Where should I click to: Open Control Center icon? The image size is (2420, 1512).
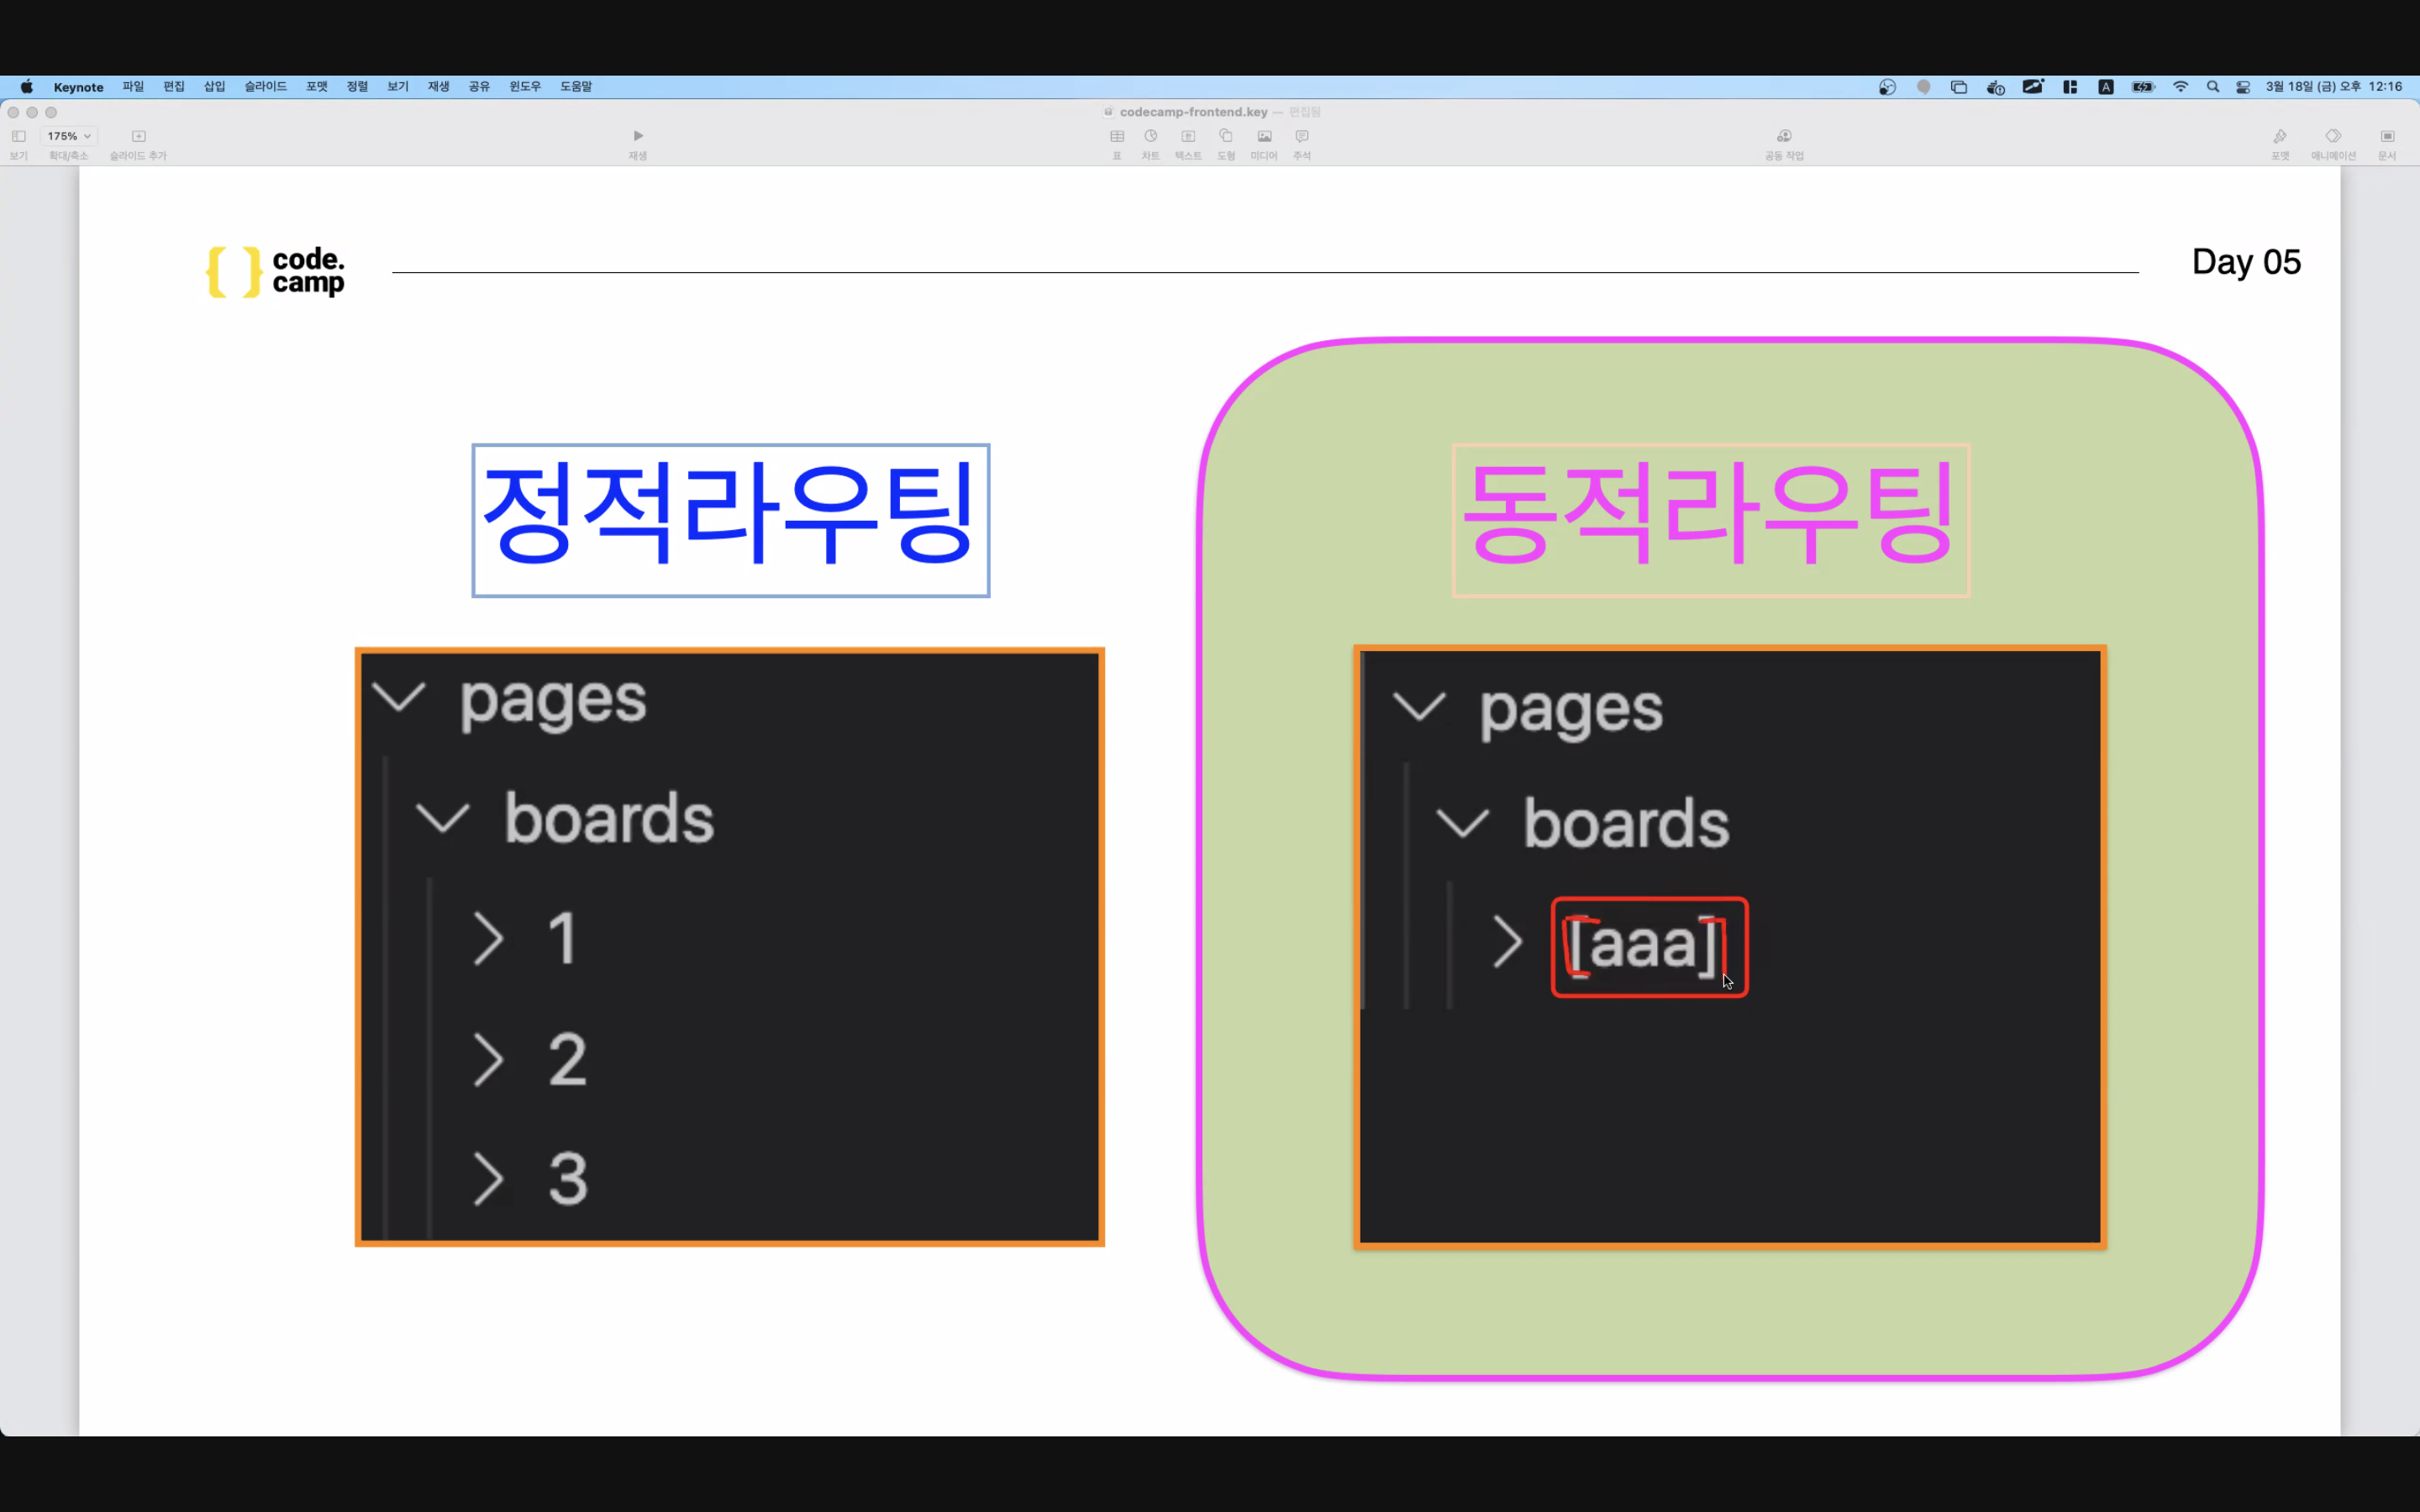click(2243, 87)
